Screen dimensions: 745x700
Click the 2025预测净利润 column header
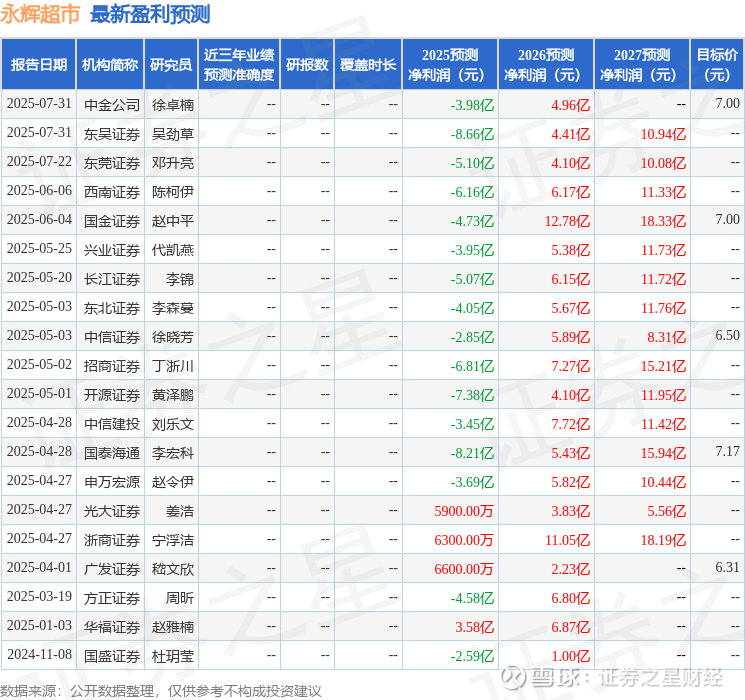tap(450, 65)
